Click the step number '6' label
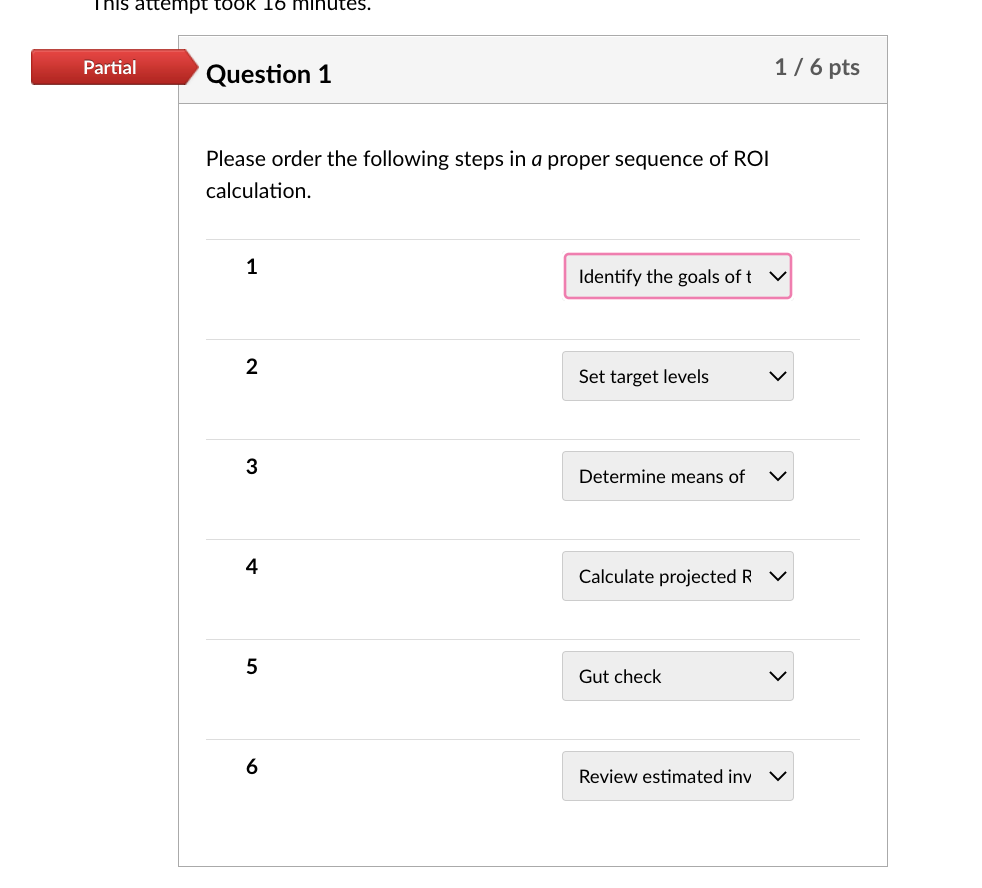 pos(251,766)
